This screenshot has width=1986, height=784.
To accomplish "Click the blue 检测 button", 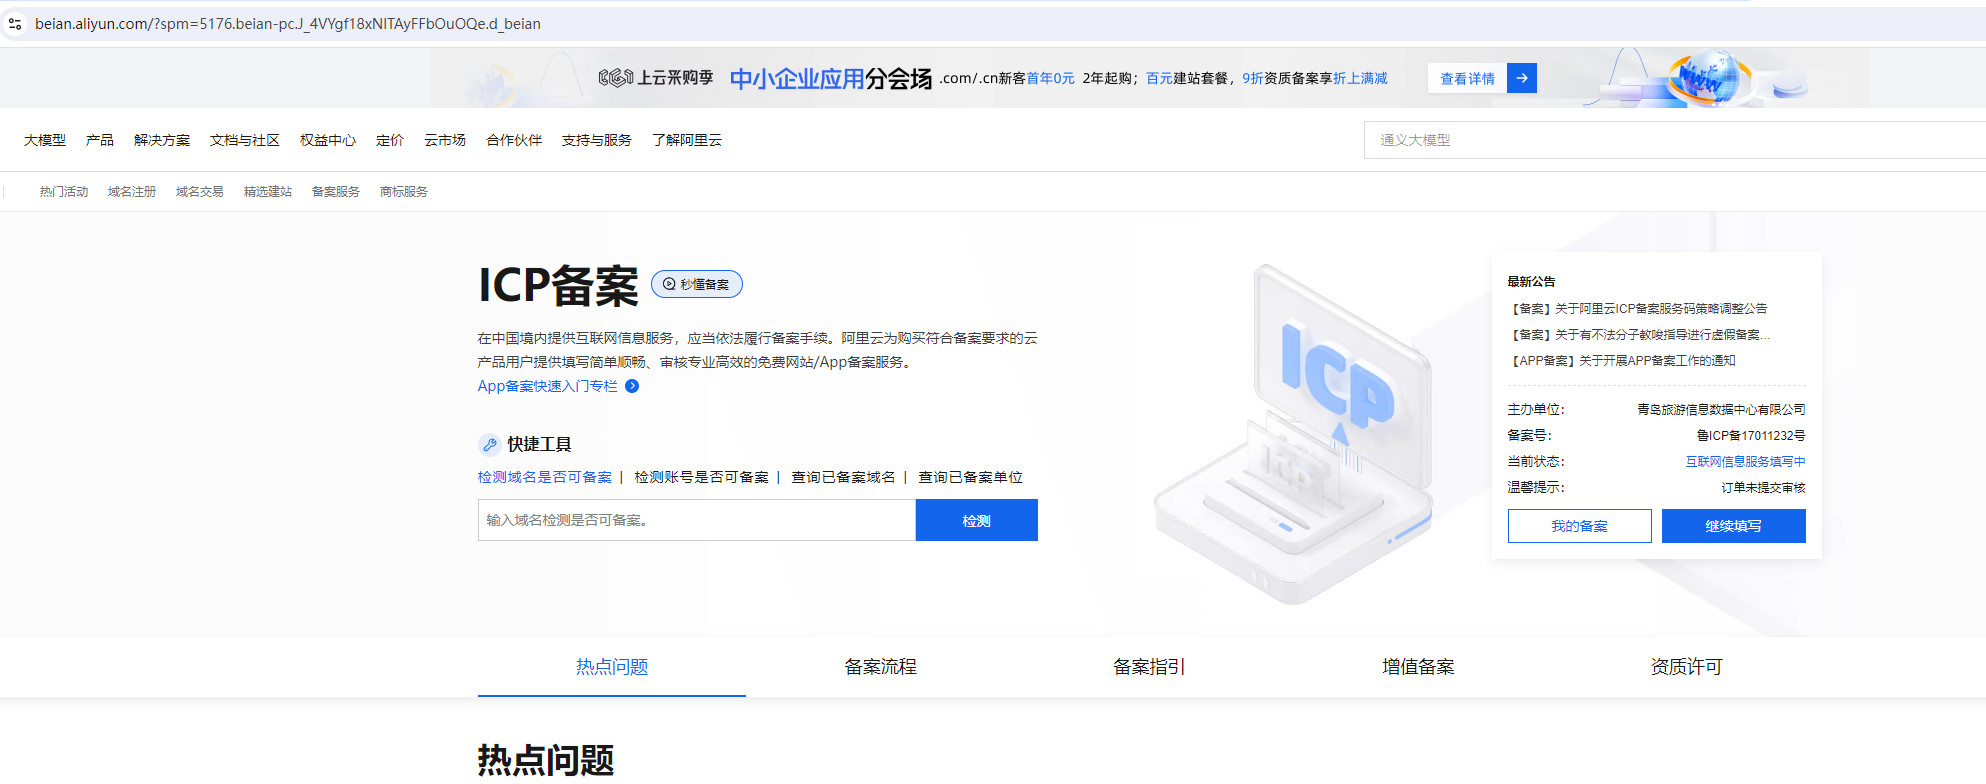I will pos(977,520).
